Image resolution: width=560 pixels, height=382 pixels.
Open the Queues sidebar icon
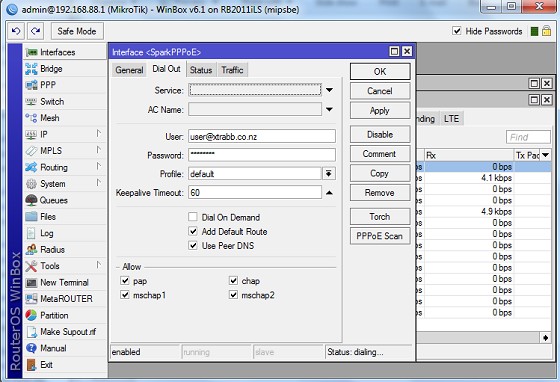31,200
